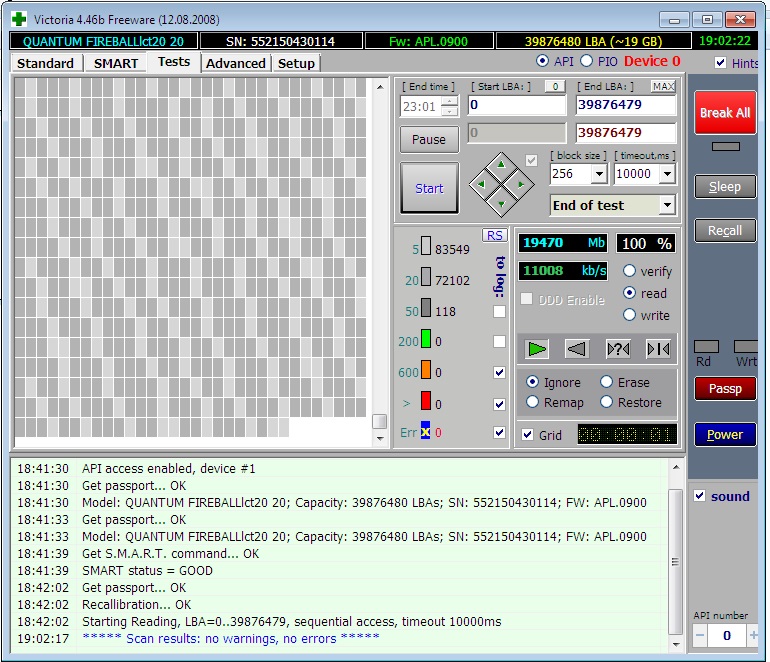The width and height of the screenshot is (770, 662).
Task: Click the right arrow on diamond navigator
Action: [521, 185]
